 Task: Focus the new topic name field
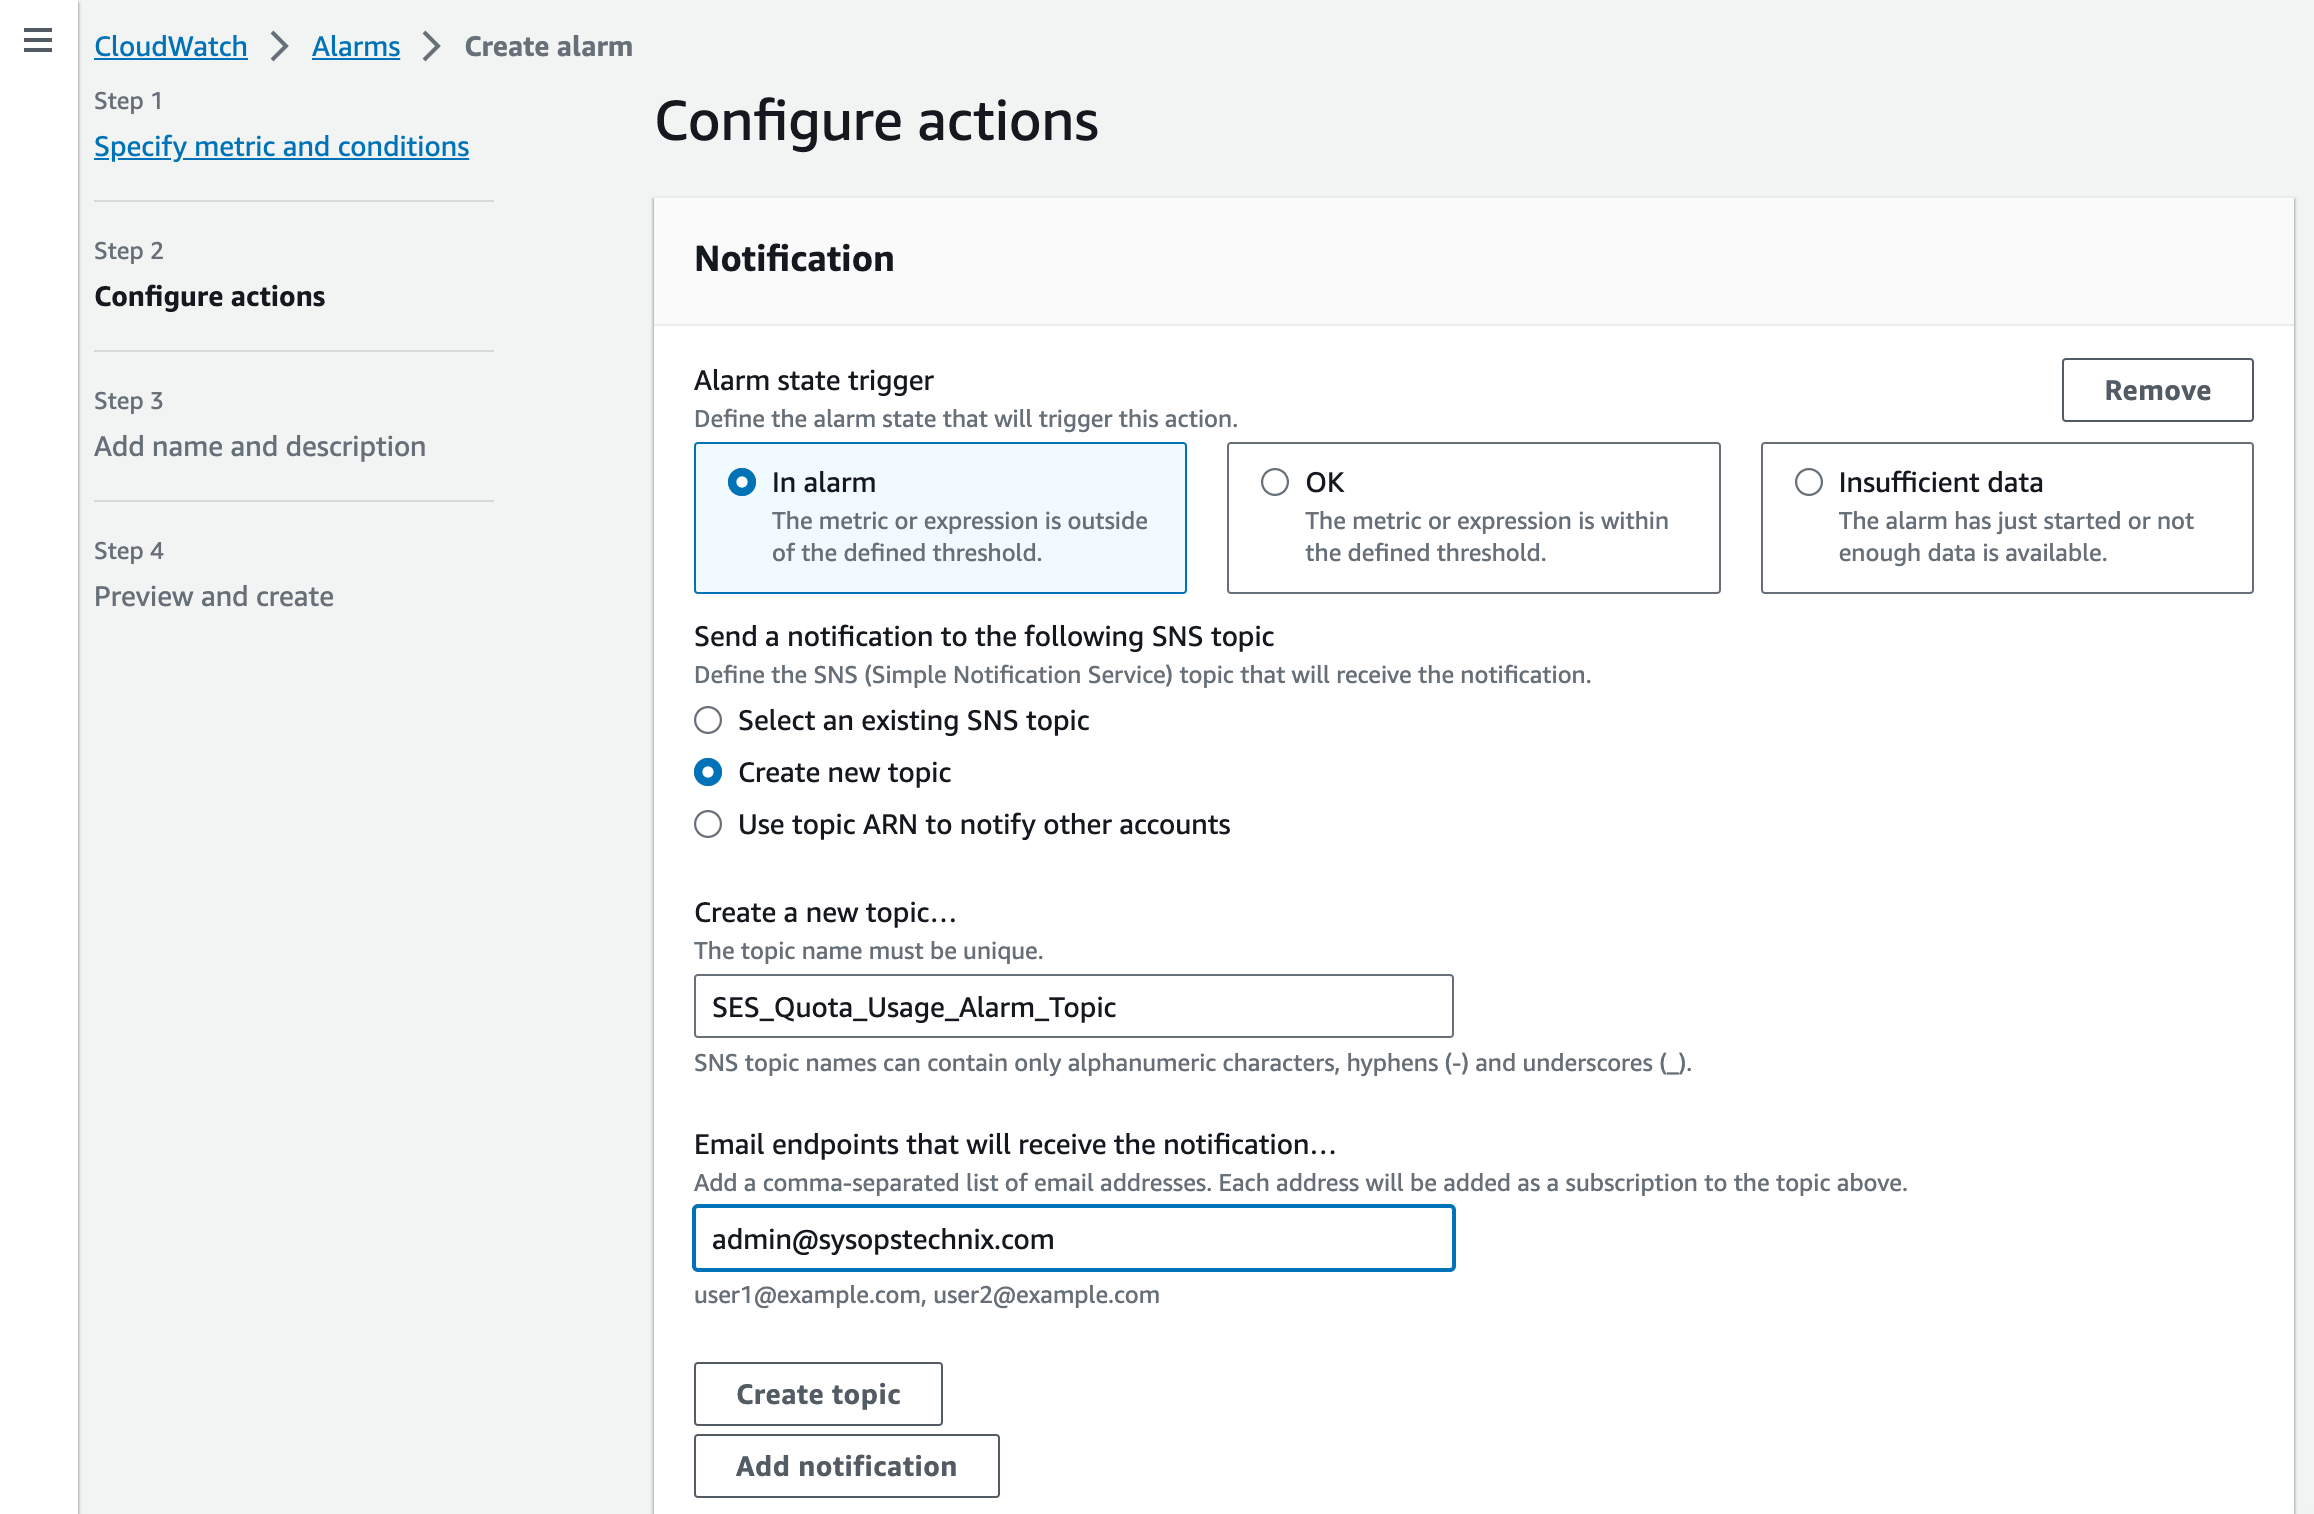coord(1073,1006)
